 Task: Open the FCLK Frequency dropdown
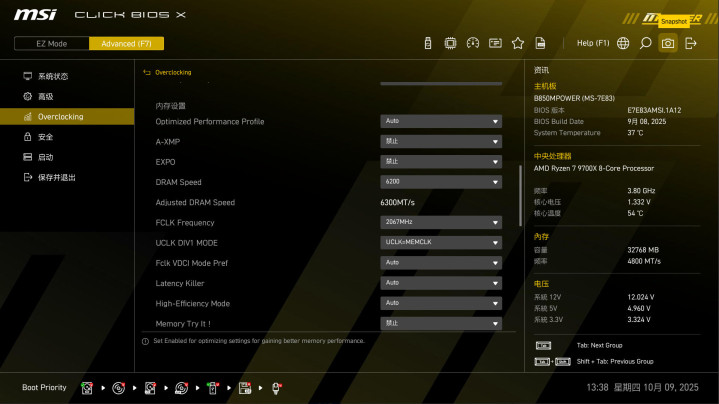pos(441,222)
